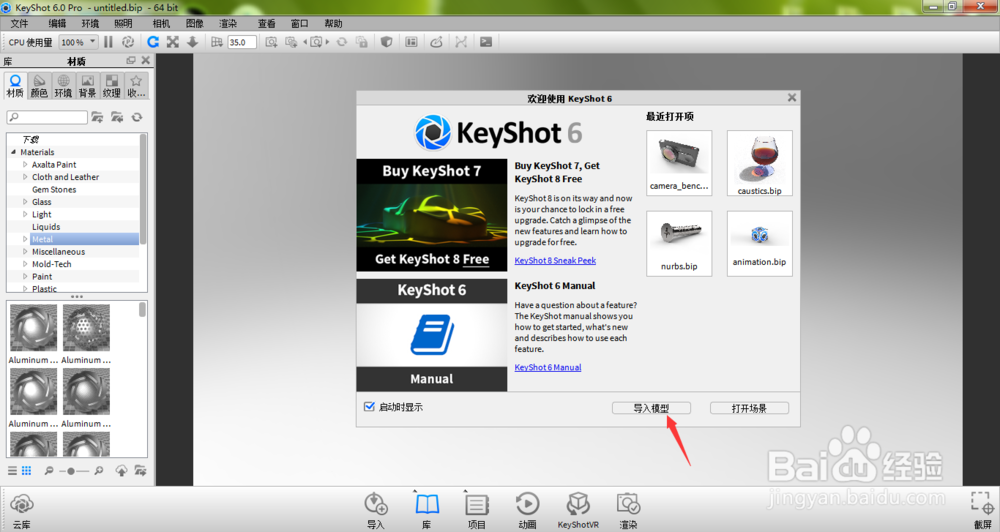Expand the Axalta Paint folder
Screen dimensions: 1000x532
pos(25,165)
